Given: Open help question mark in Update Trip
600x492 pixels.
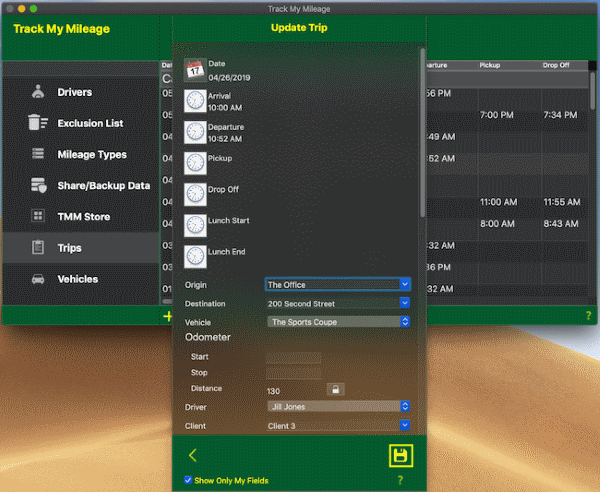Looking at the screenshot, I should pyautogui.click(x=400, y=481).
